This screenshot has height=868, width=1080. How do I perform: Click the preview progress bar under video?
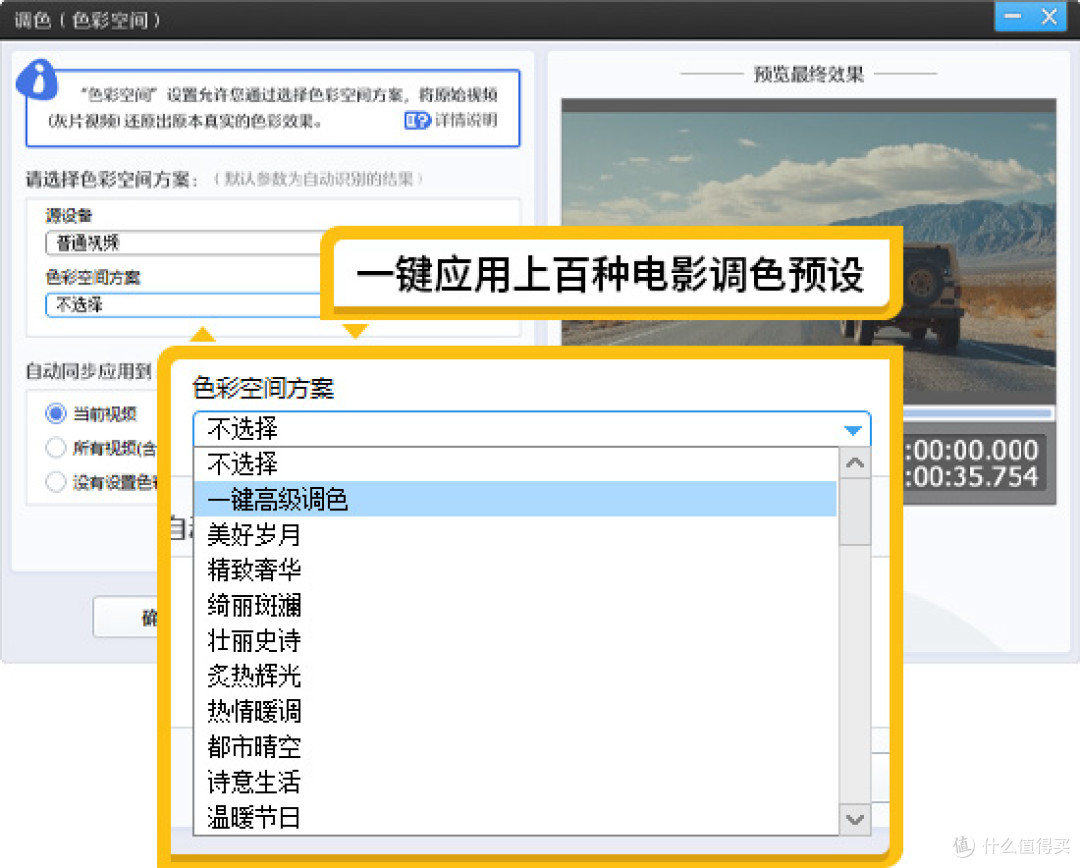977,413
